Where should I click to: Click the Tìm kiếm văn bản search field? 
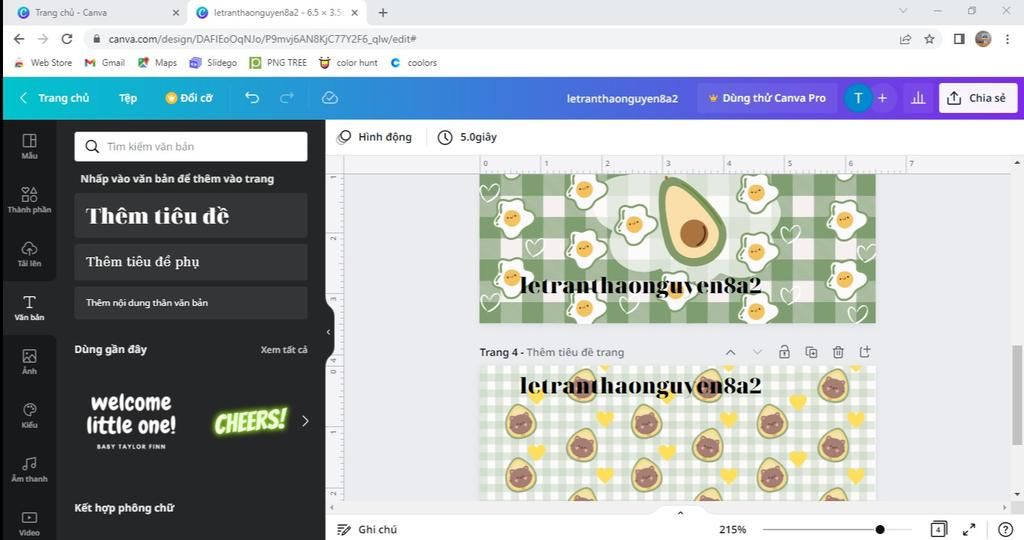[x=191, y=146]
